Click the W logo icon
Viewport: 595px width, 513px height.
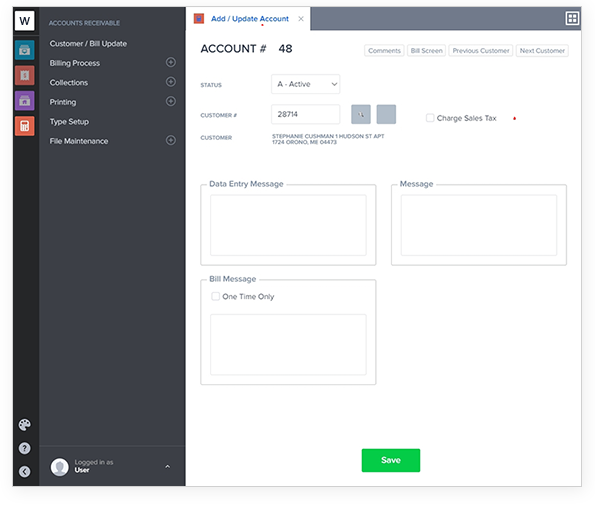click(25, 20)
